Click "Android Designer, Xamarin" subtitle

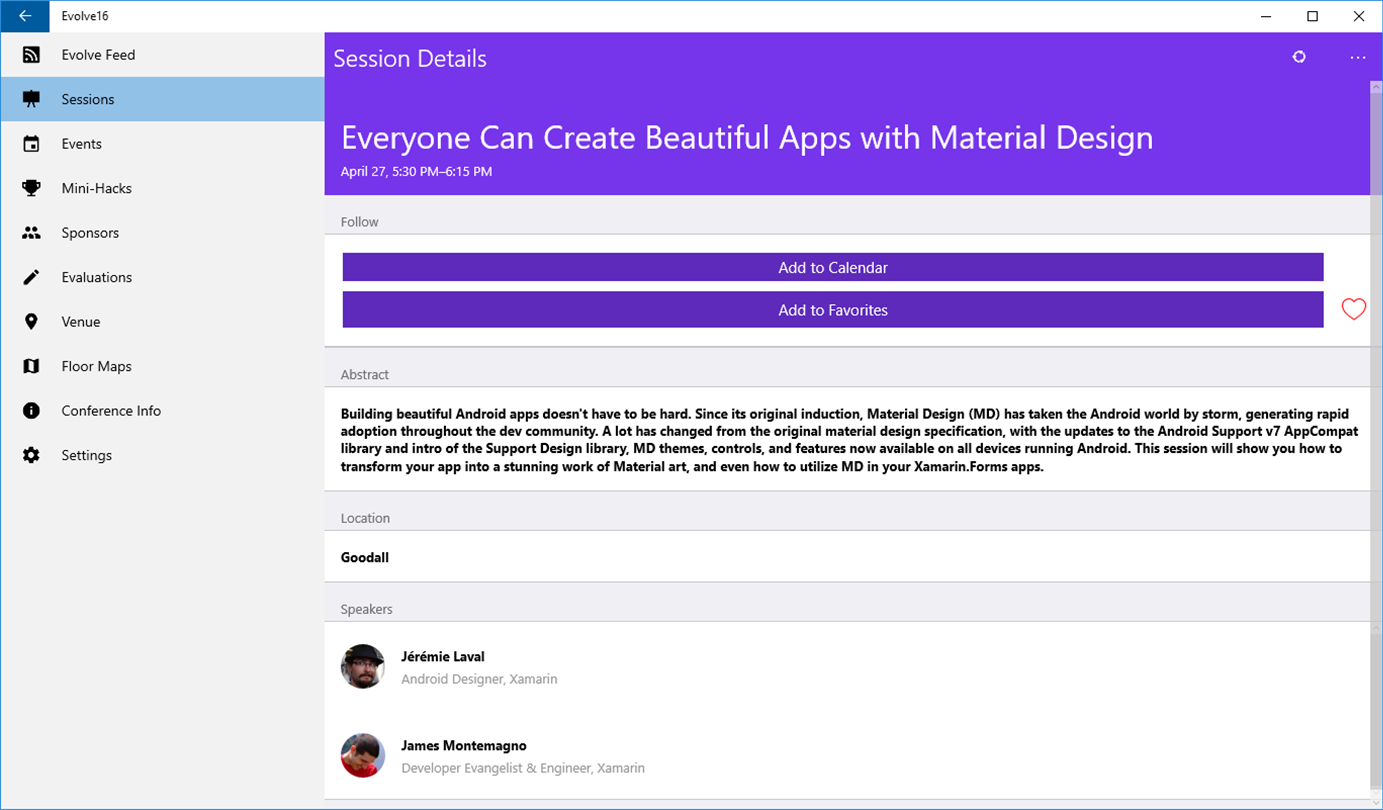click(x=479, y=679)
